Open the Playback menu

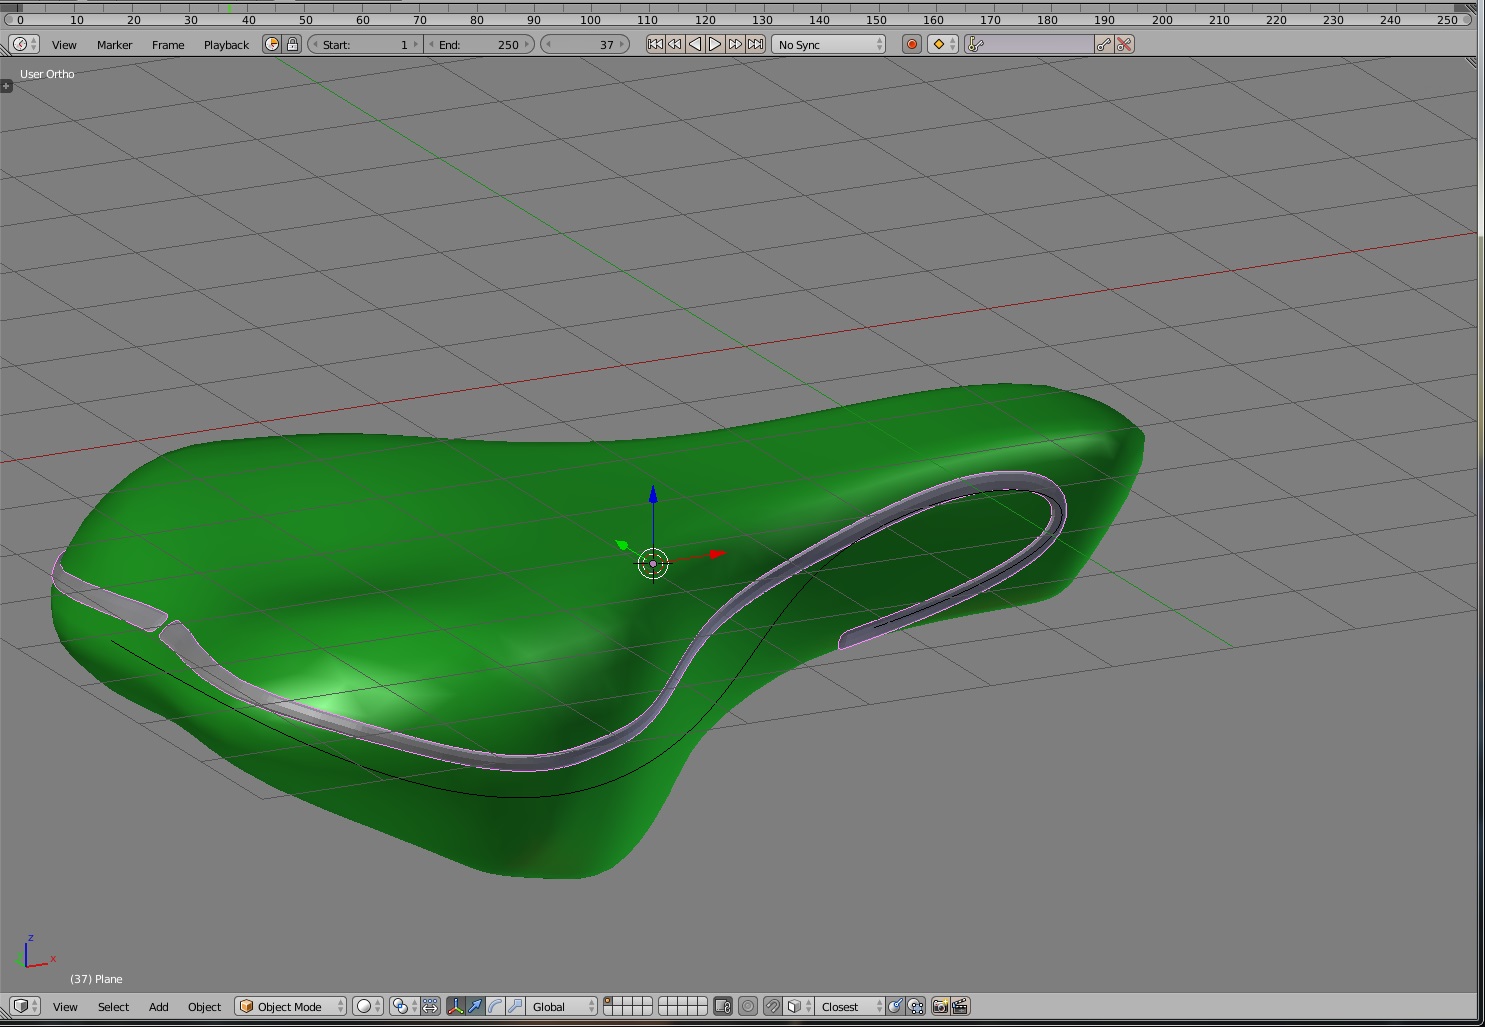click(226, 45)
